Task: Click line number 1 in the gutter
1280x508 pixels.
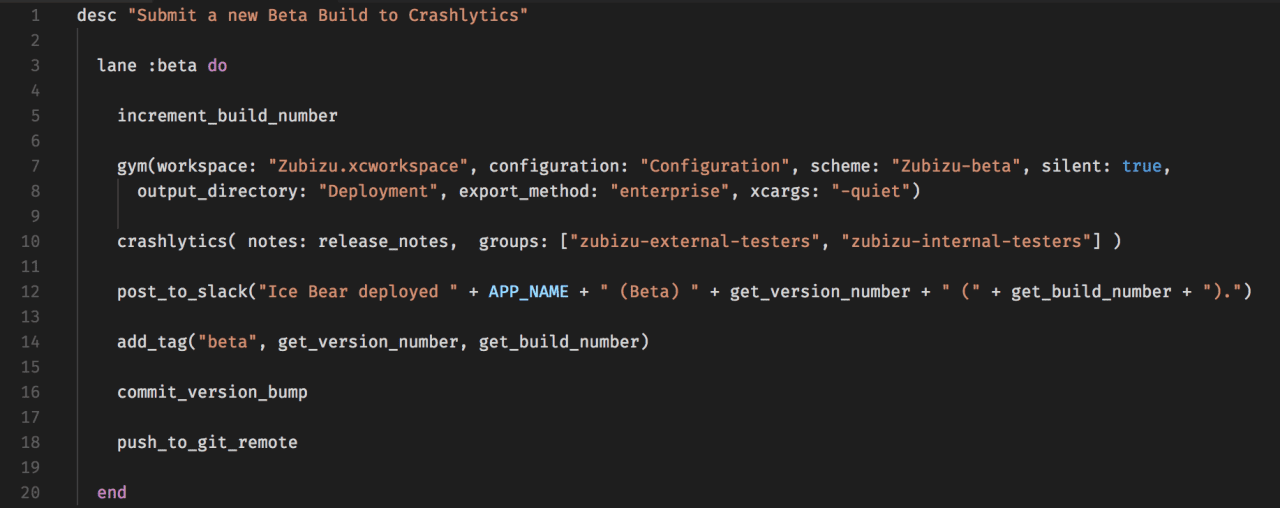Action: 36,16
